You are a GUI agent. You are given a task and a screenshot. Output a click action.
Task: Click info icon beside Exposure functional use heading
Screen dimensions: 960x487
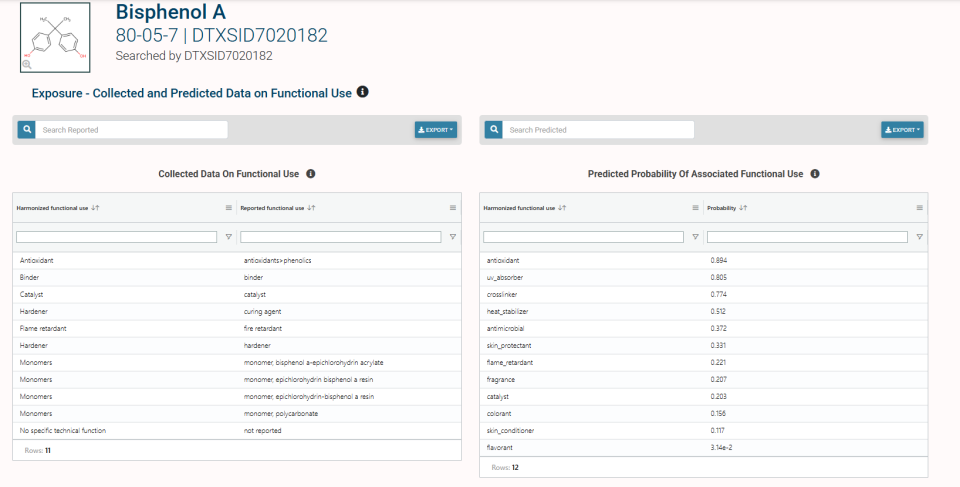[363, 92]
